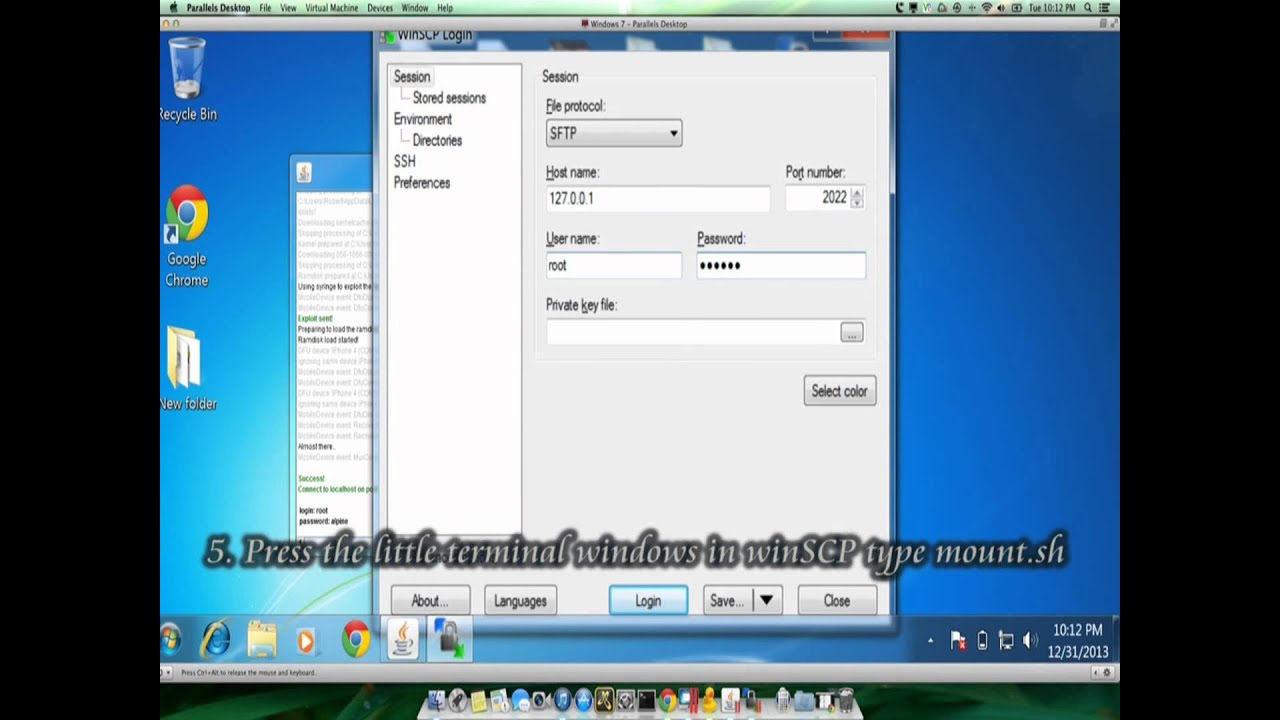Open the Finder icon in the macOS Dock
Screen dimensions: 1280x720
click(x=436, y=701)
